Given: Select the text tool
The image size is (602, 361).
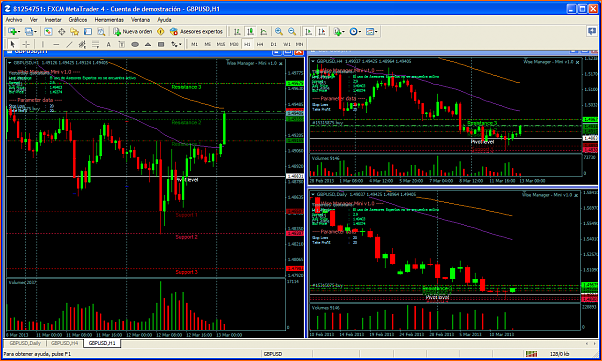Looking at the screenshot, I should [x=109, y=45].
